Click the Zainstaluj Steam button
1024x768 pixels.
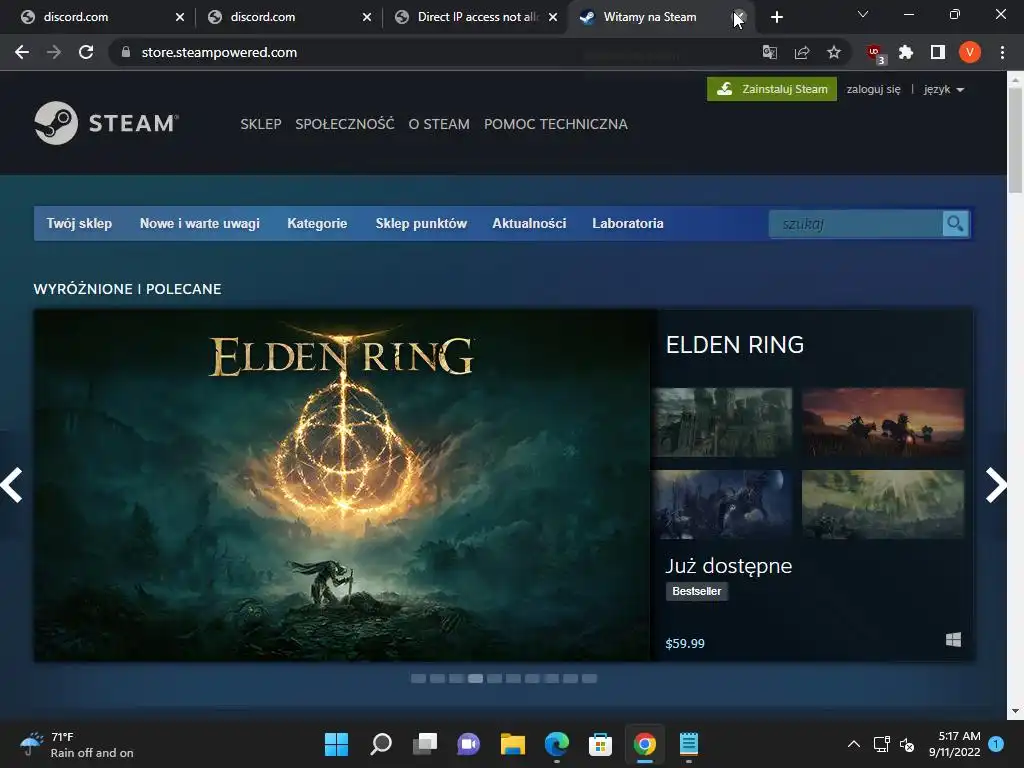[x=771, y=89]
